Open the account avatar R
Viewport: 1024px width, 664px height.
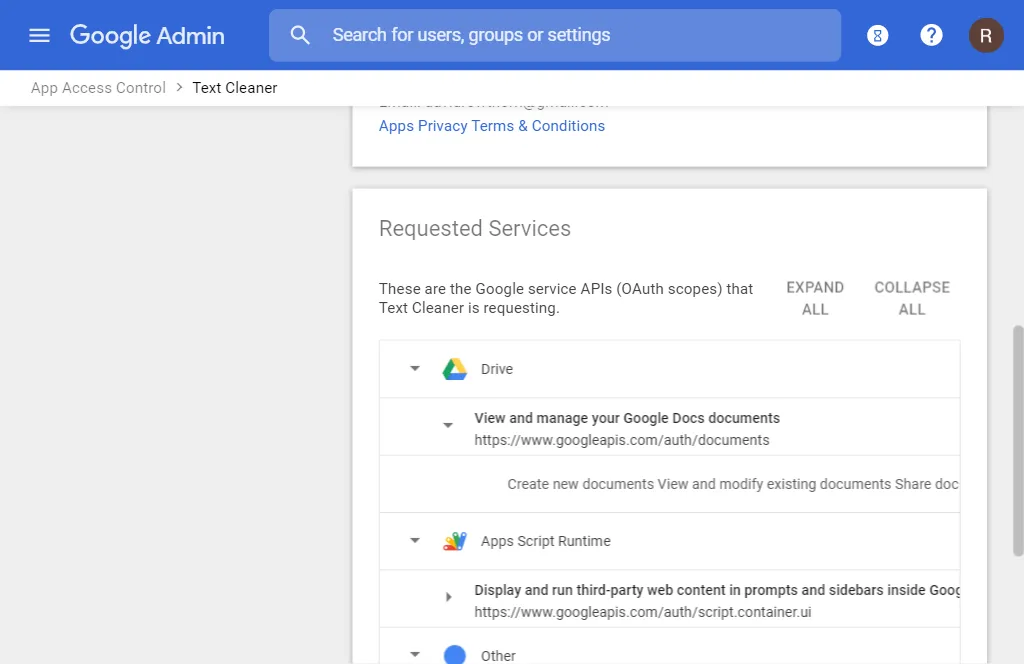985,35
